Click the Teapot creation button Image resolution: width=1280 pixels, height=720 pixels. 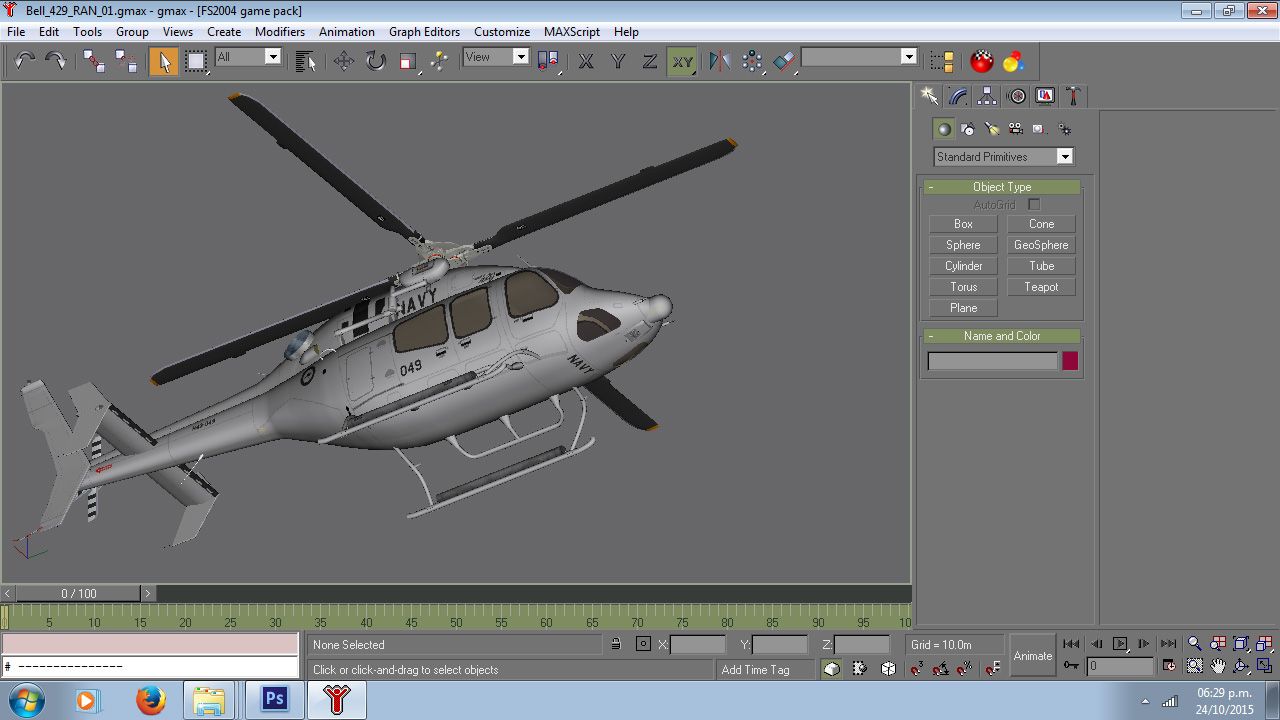click(x=1041, y=287)
